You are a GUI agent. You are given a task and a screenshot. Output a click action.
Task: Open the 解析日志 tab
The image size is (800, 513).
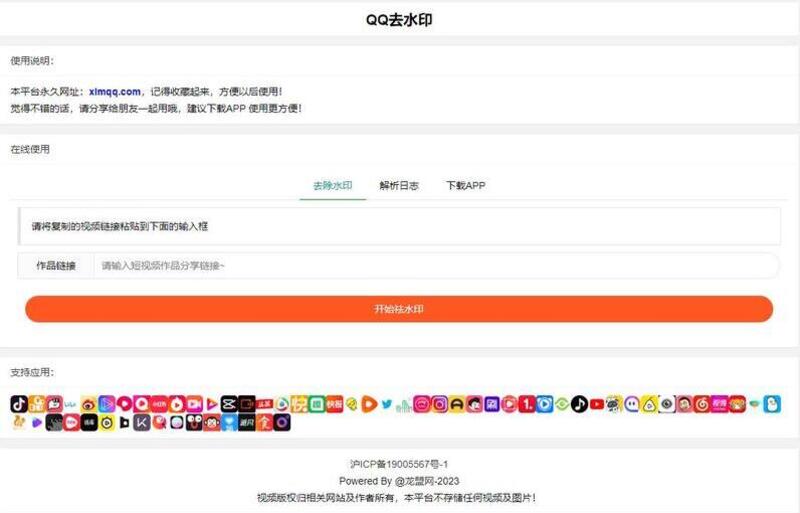[399, 186]
